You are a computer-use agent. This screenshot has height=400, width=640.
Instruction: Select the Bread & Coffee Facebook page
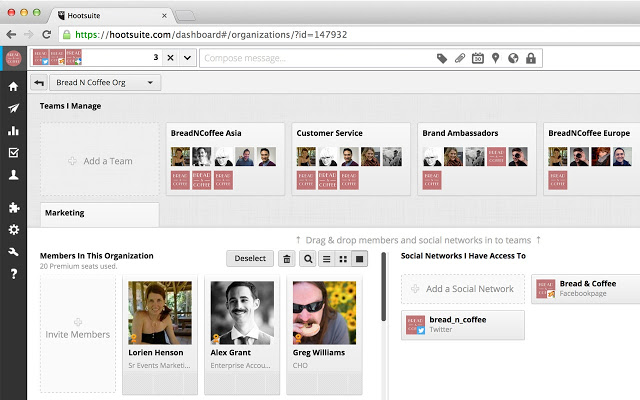586,289
